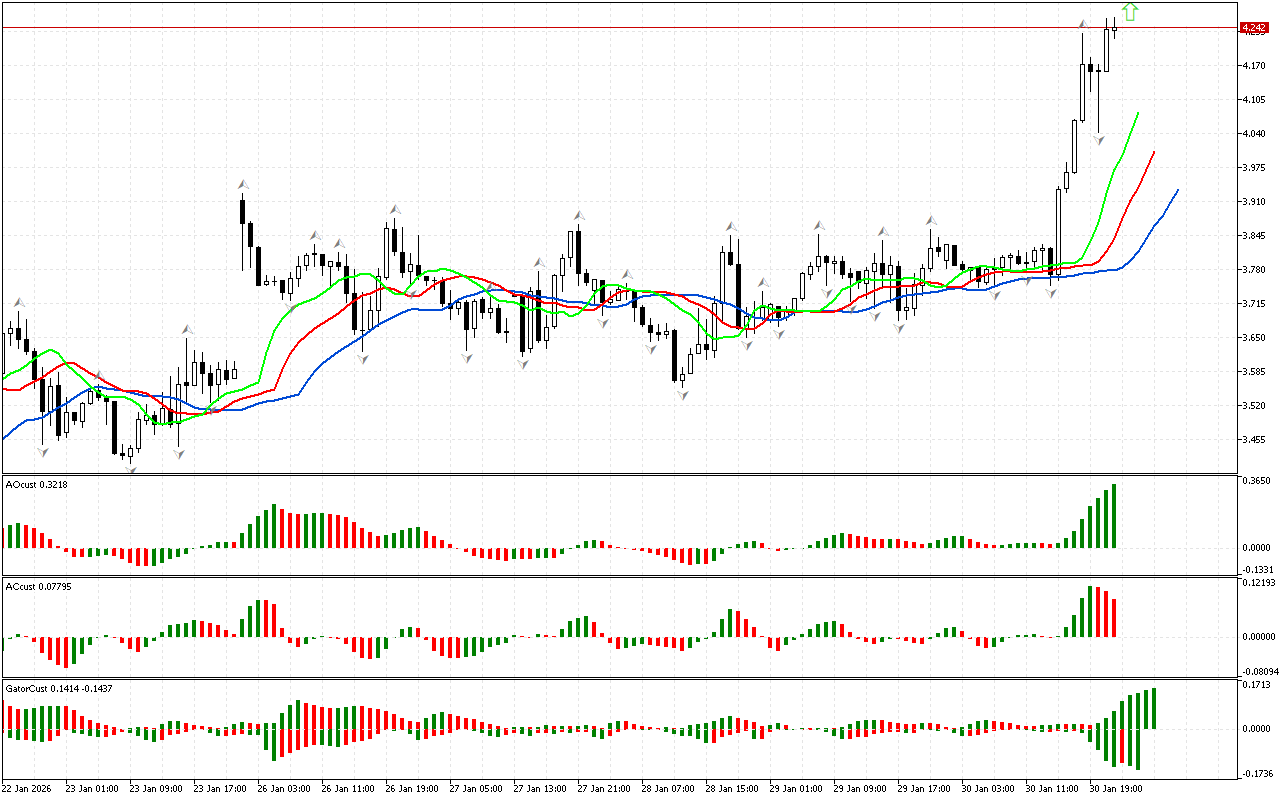Click the last red ACcust histogram bar
Image resolution: width=1280 pixels, height=800 pixels.
1113,617
